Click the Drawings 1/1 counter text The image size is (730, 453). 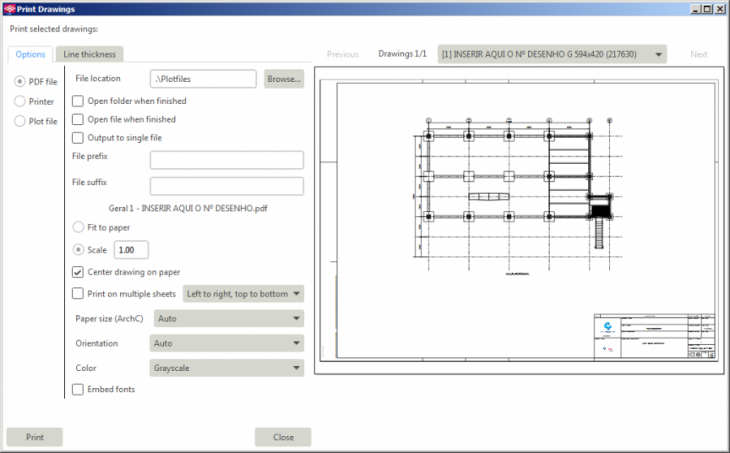[x=402, y=54]
